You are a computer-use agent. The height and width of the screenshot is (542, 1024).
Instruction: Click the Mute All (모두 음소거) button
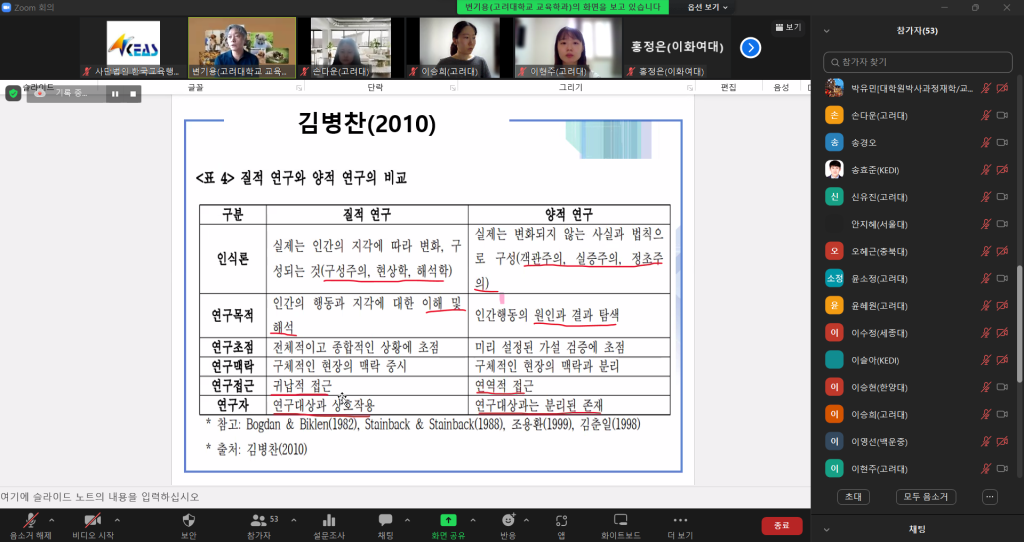coord(924,496)
